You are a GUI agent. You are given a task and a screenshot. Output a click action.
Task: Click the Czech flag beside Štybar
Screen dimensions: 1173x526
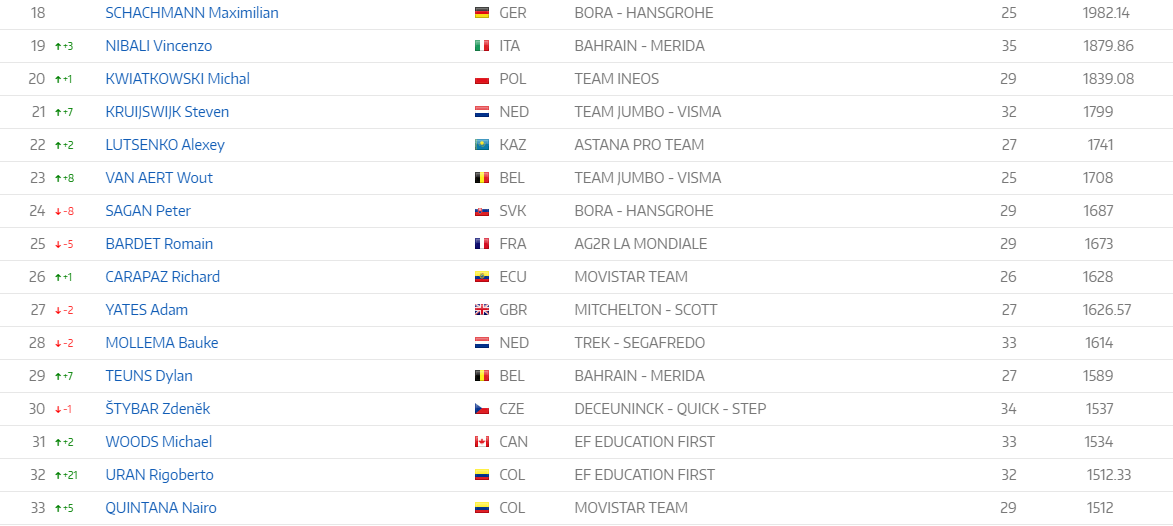click(x=482, y=409)
